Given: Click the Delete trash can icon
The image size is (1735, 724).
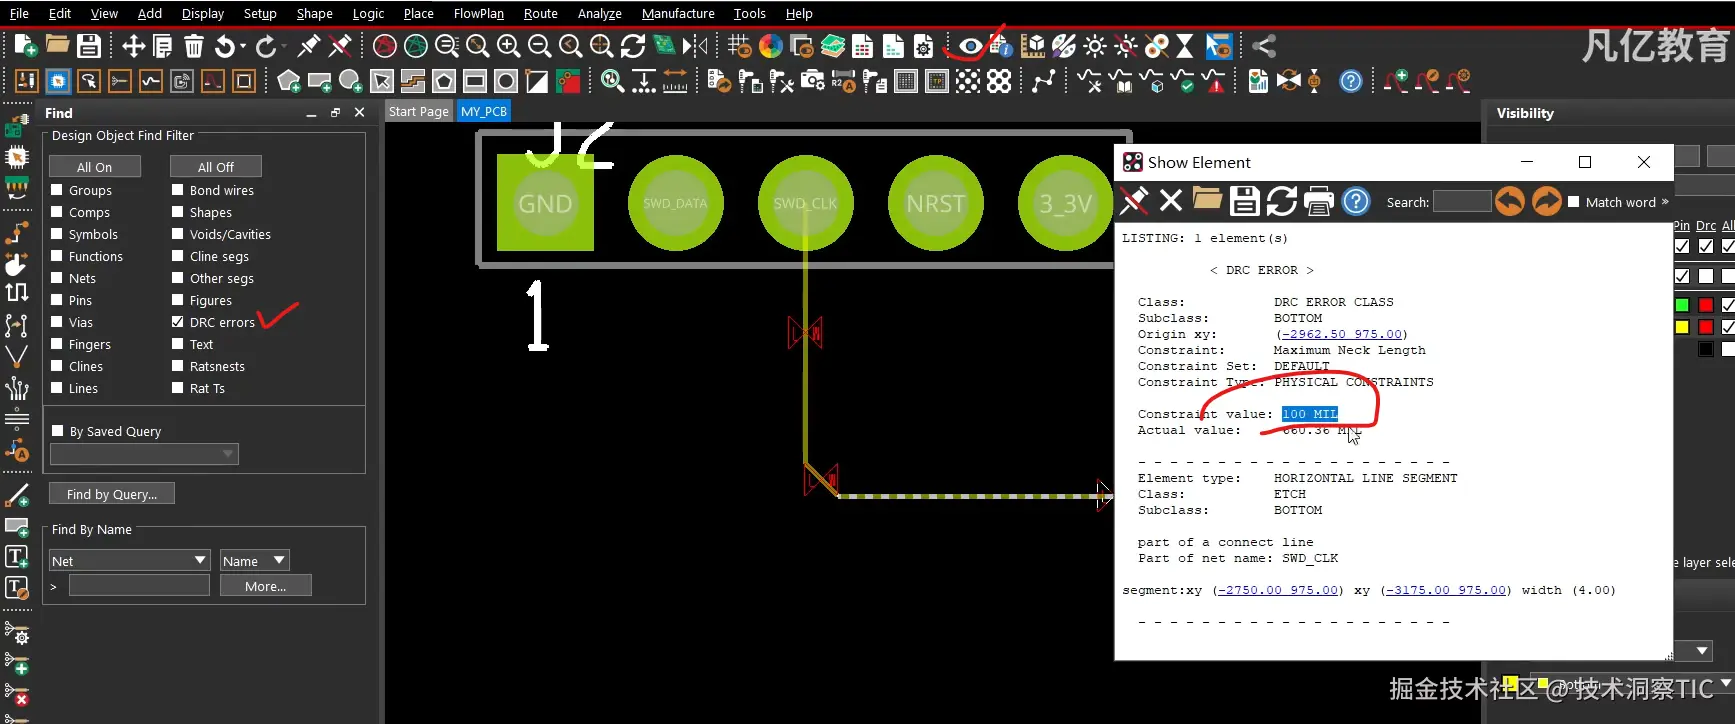Looking at the screenshot, I should coord(194,46).
